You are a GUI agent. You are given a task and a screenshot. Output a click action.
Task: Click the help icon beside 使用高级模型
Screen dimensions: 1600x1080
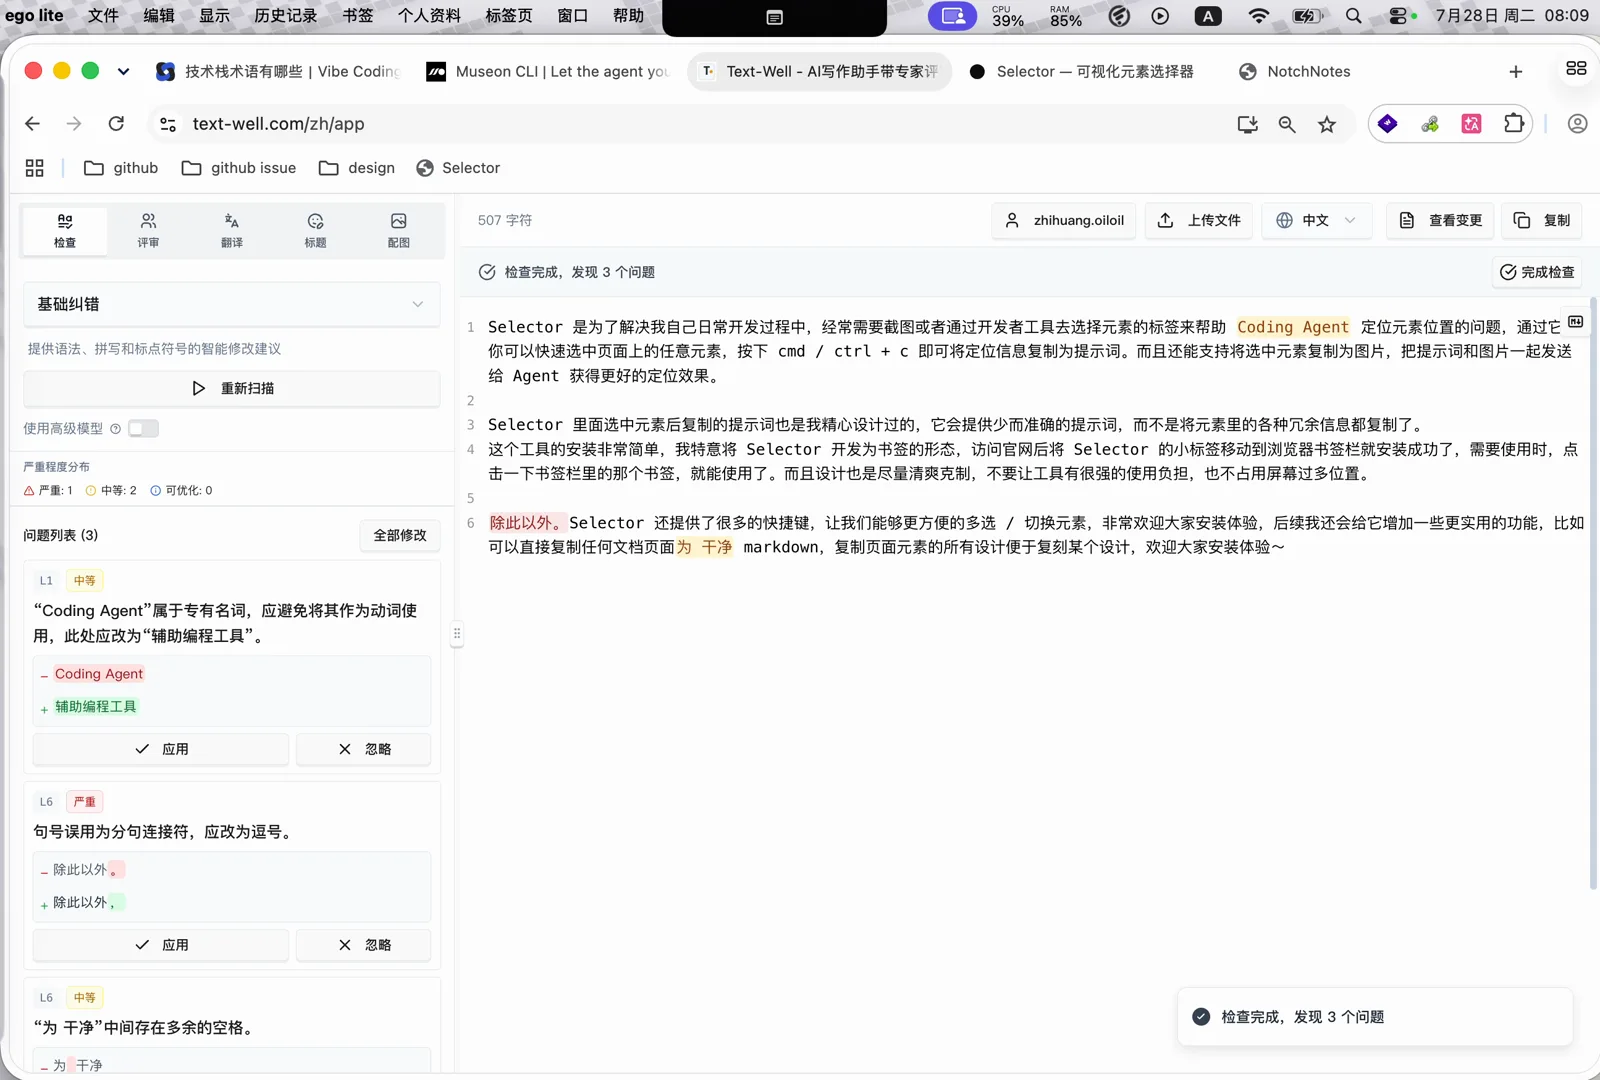coord(115,429)
